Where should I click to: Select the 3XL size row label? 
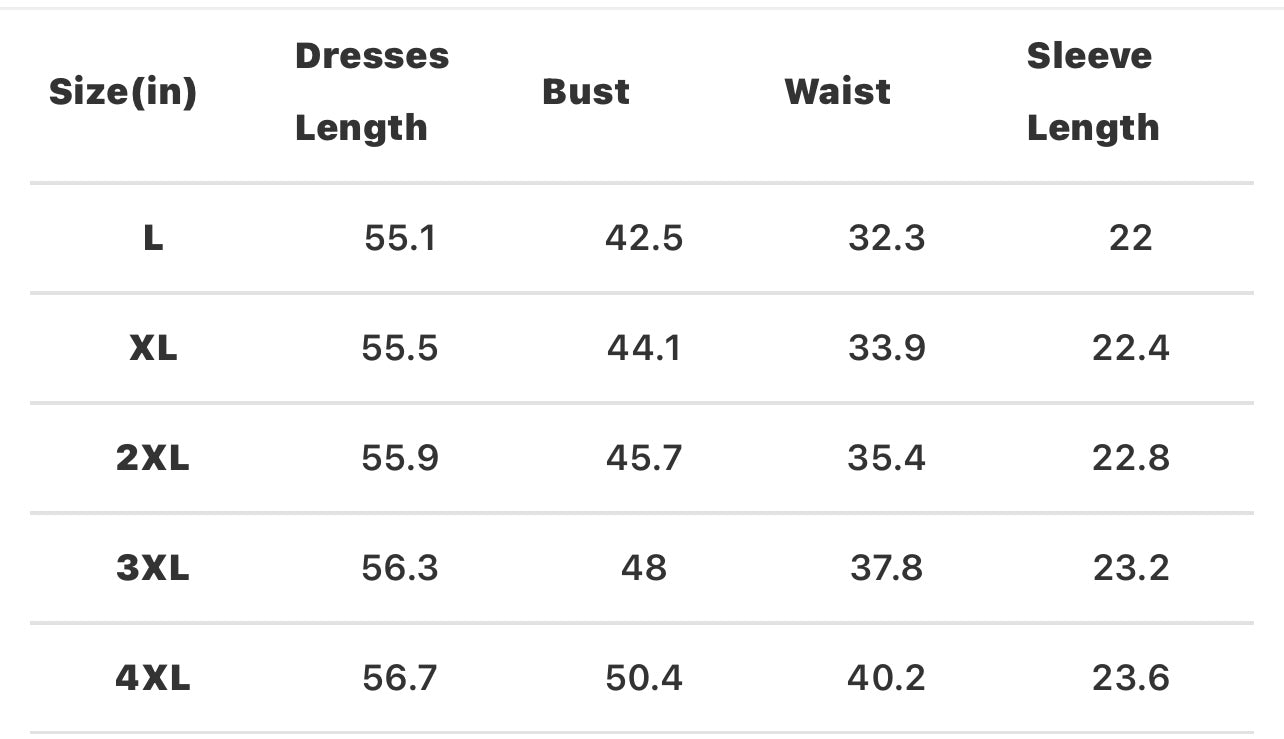(x=152, y=568)
